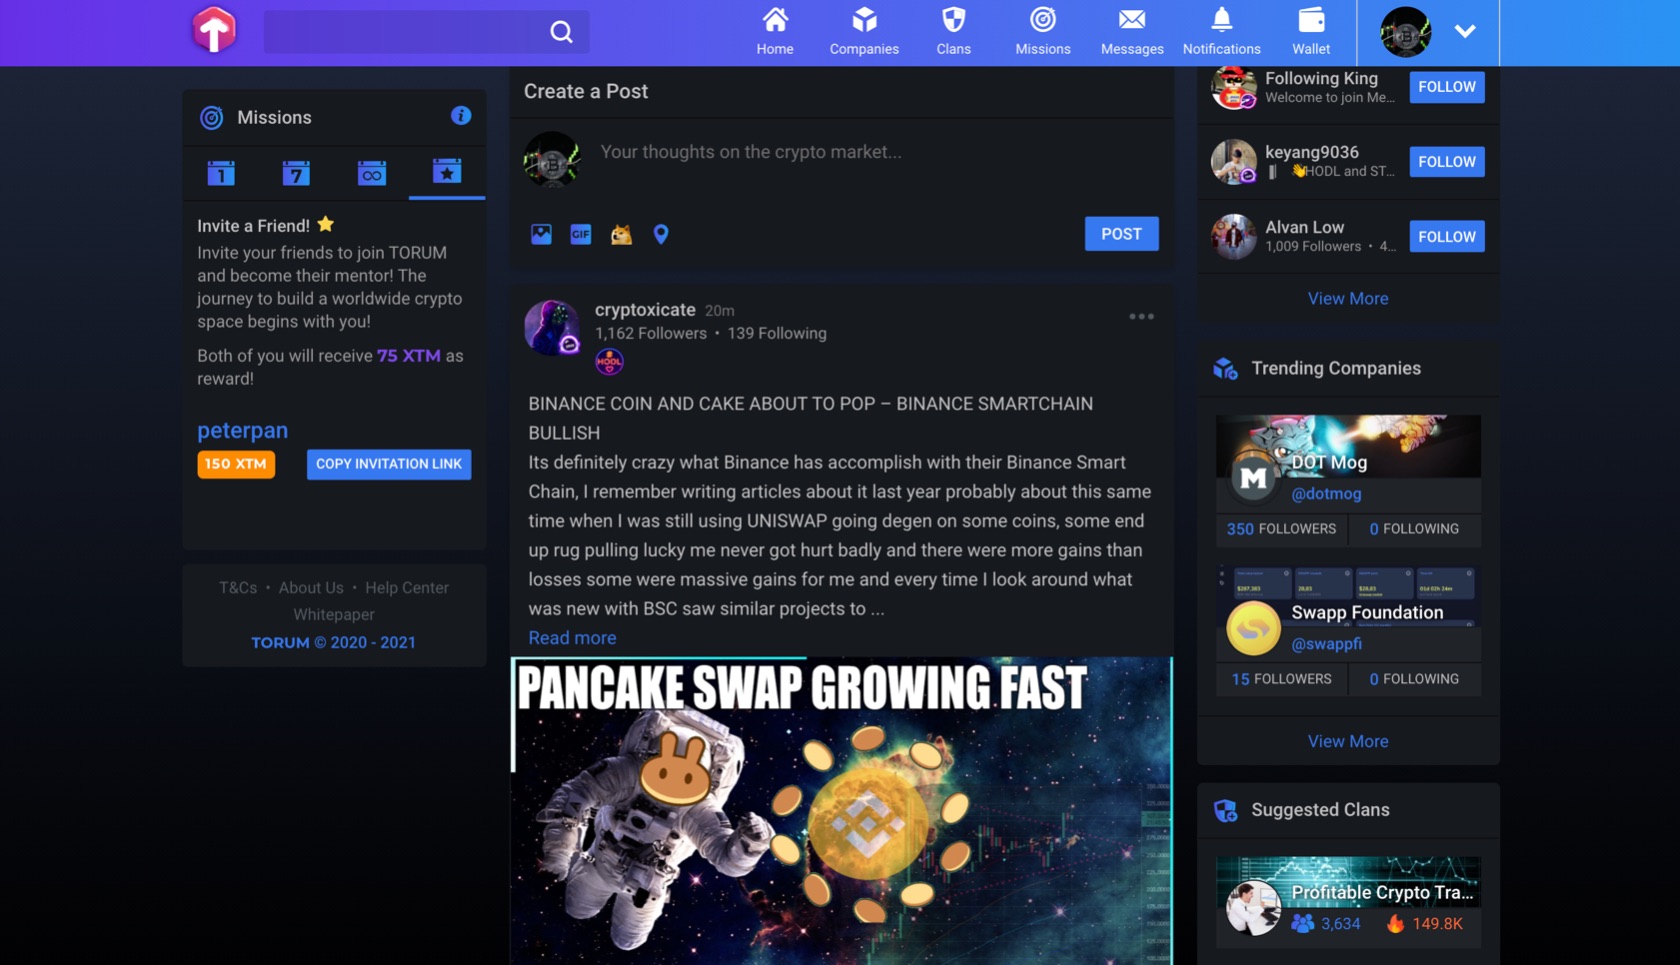Click the search input field
Image resolution: width=1680 pixels, height=965 pixels.
click(426, 32)
